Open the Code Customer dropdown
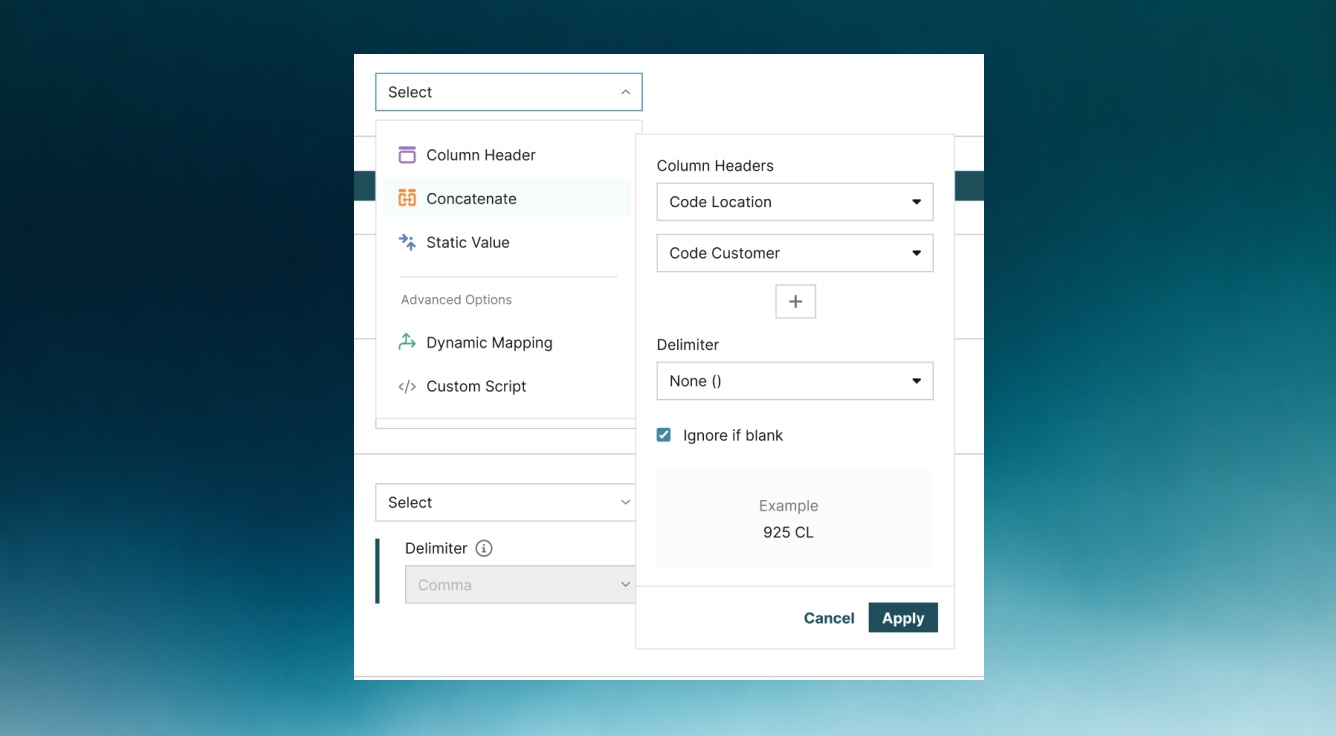The image size is (1336, 736). tap(795, 253)
